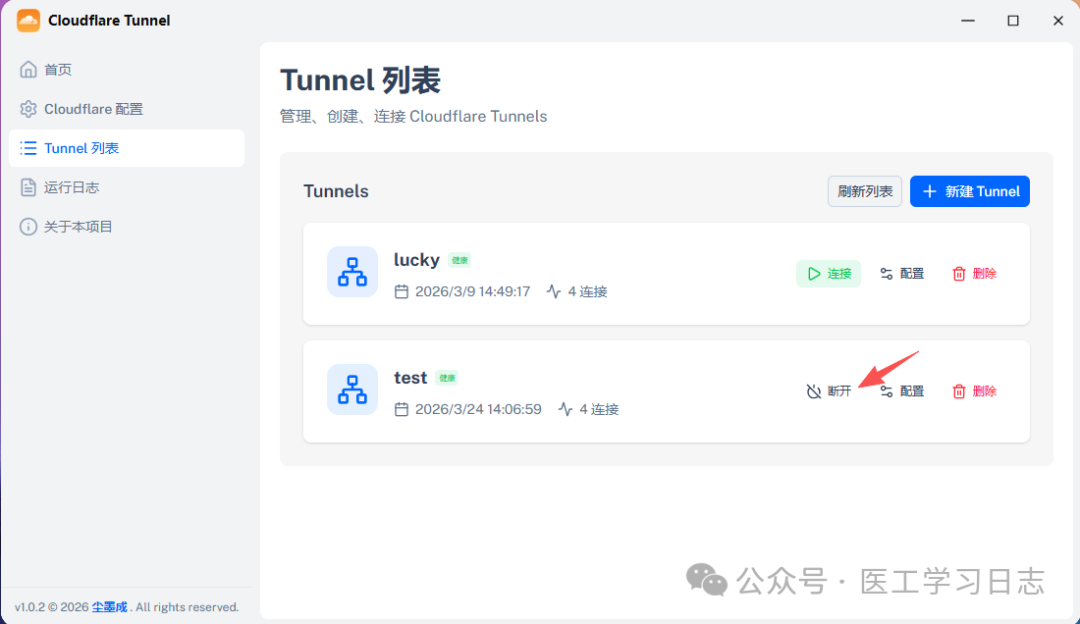The image size is (1080, 624).
Task: Click the gear icon on test's 配置 action
Action: point(887,391)
